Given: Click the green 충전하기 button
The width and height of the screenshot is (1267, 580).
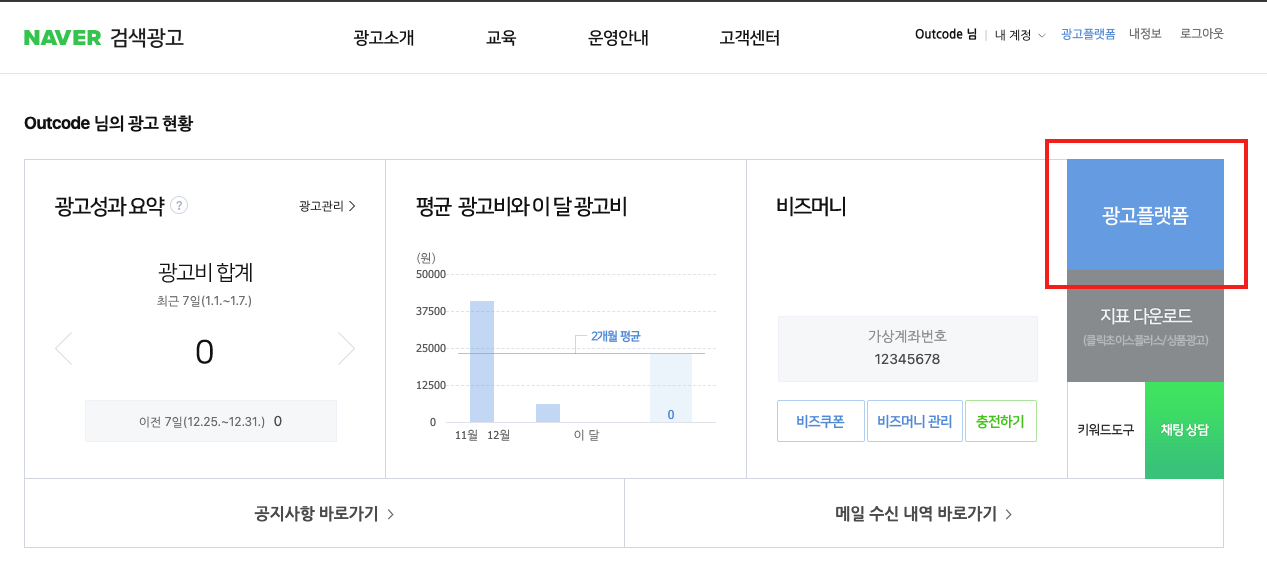Looking at the screenshot, I should point(1000,421).
